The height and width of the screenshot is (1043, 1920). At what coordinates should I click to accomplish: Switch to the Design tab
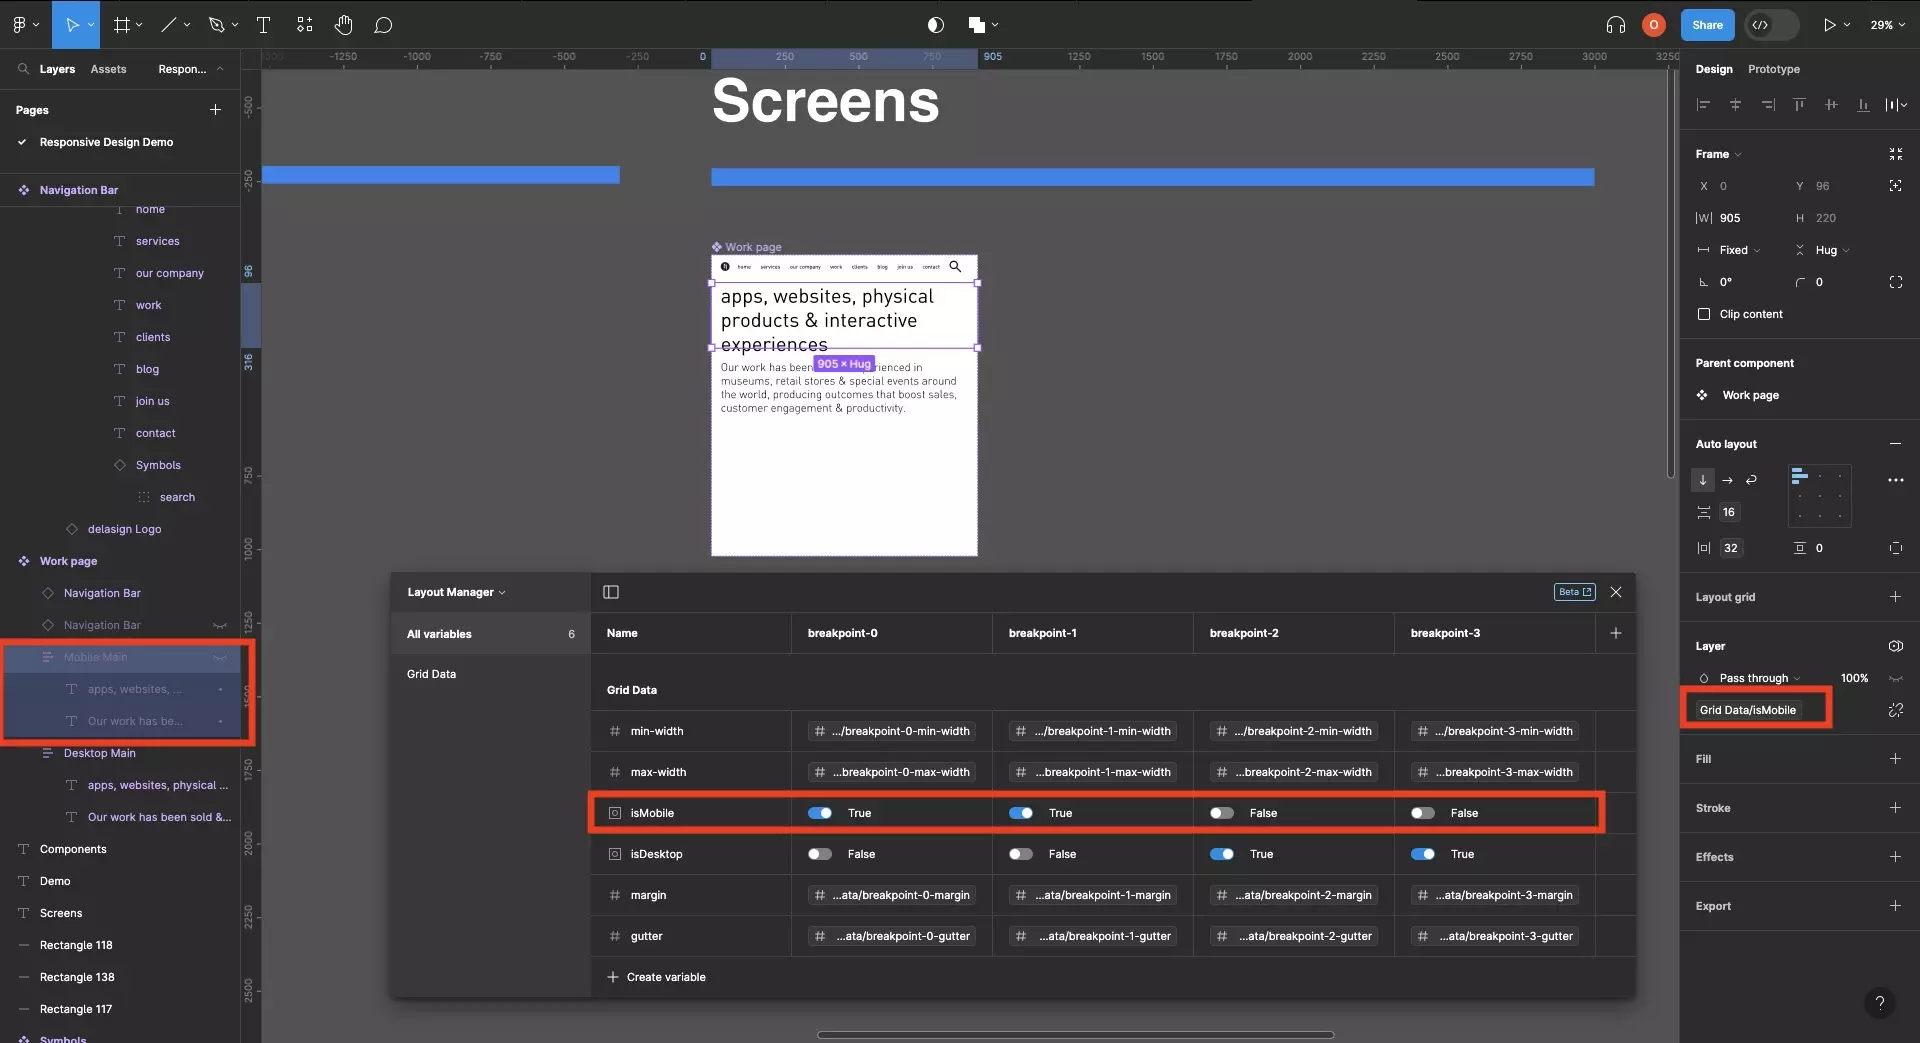click(1713, 69)
